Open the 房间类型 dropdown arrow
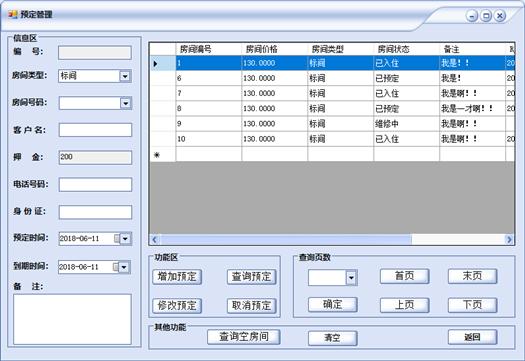Screen dimensions: 525x361 click(125, 76)
